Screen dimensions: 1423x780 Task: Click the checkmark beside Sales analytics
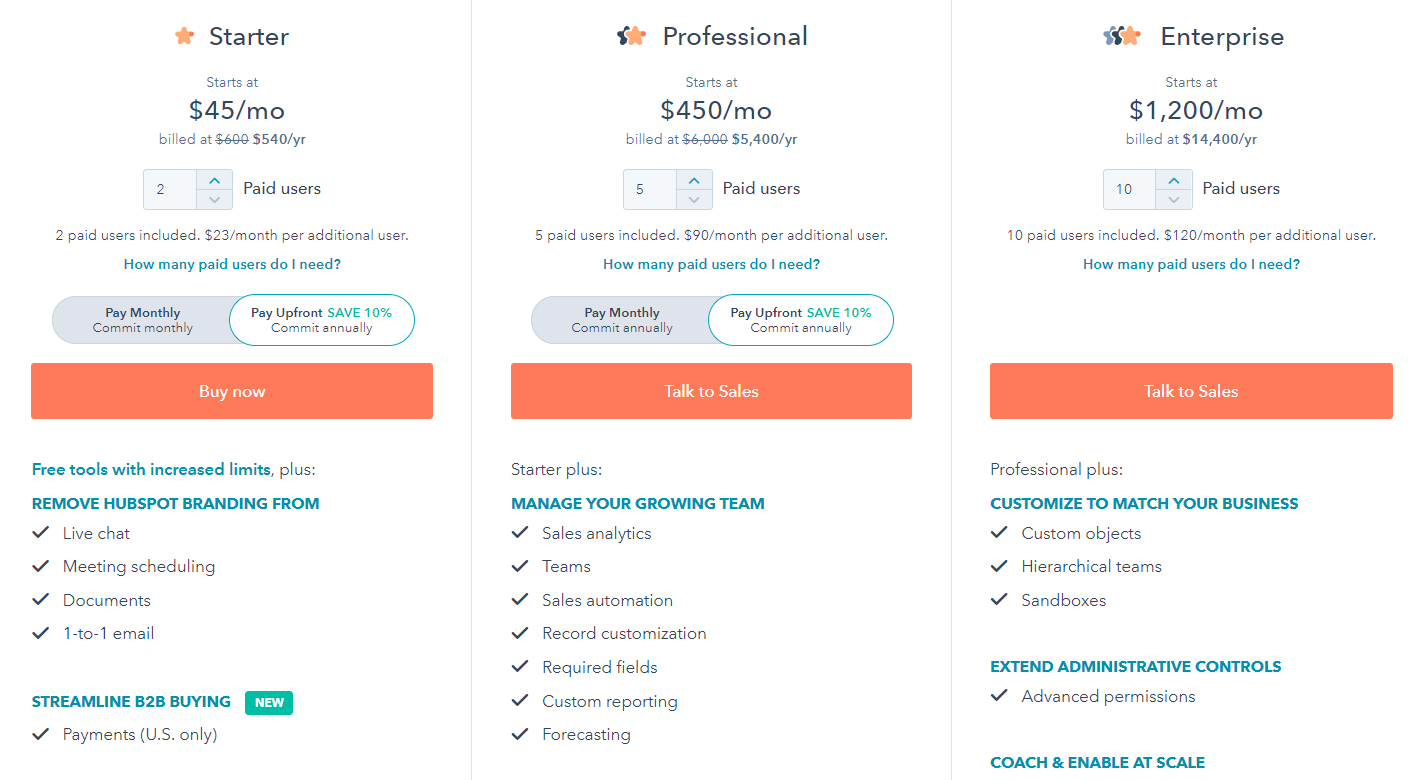pyautogui.click(x=520, y=532)
